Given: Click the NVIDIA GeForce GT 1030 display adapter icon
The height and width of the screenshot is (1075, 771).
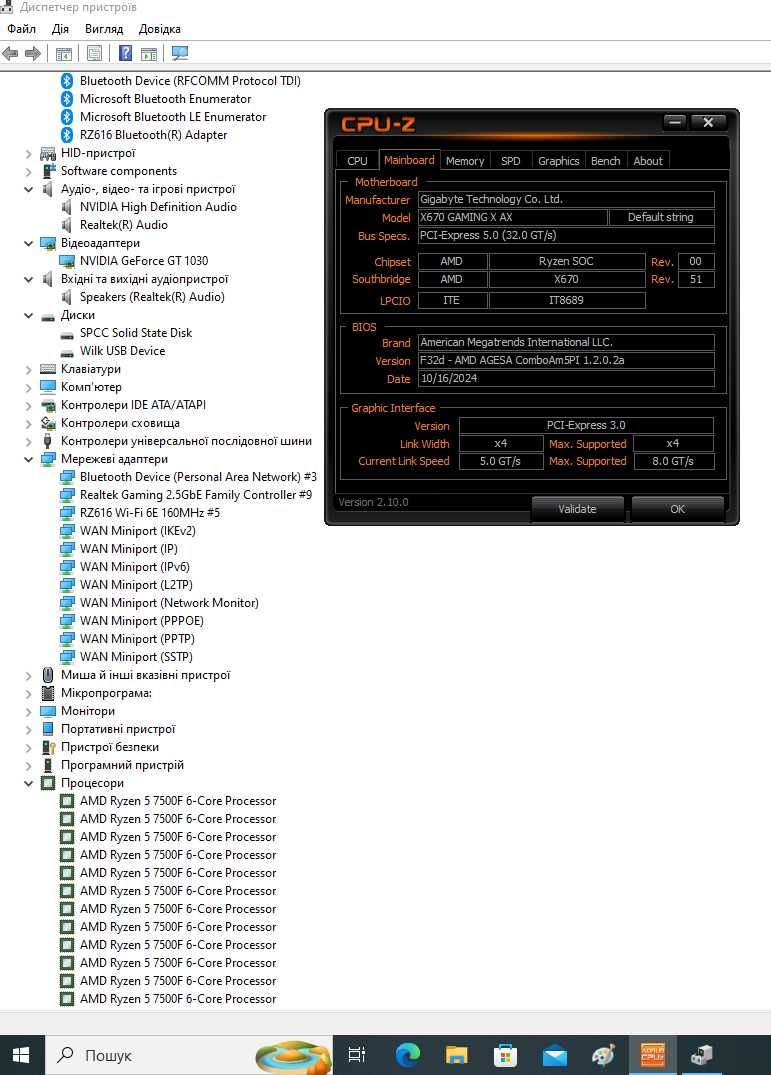Looking at the screenshot, I should pos(67,261).
